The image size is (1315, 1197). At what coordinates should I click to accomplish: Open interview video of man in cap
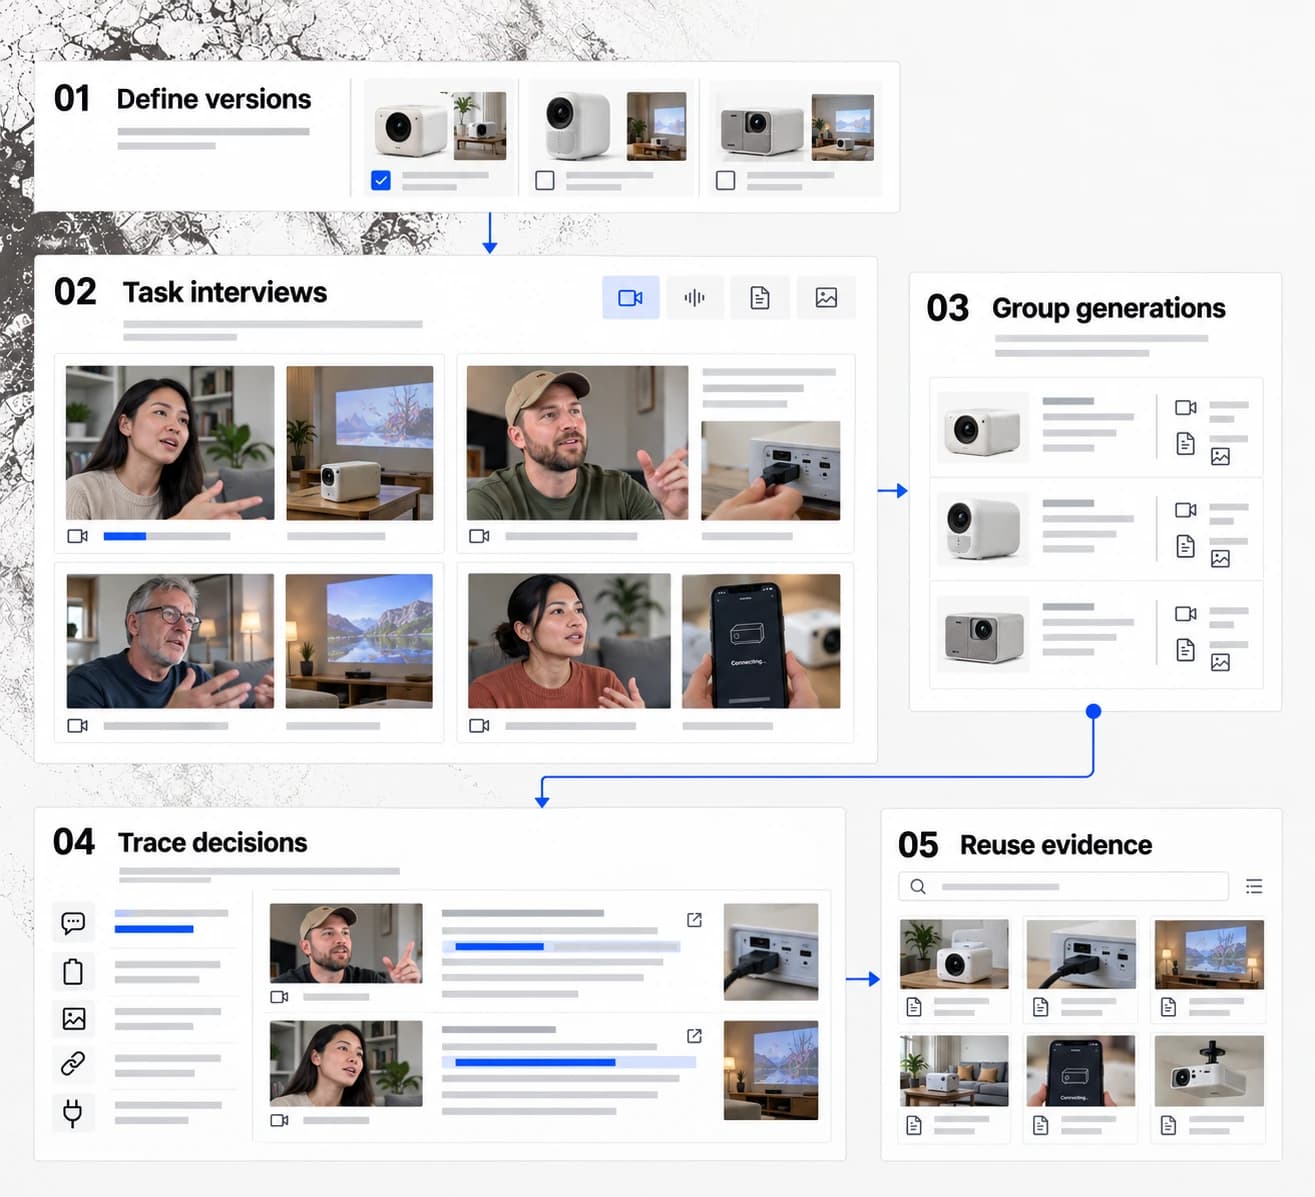pos(577,442)
